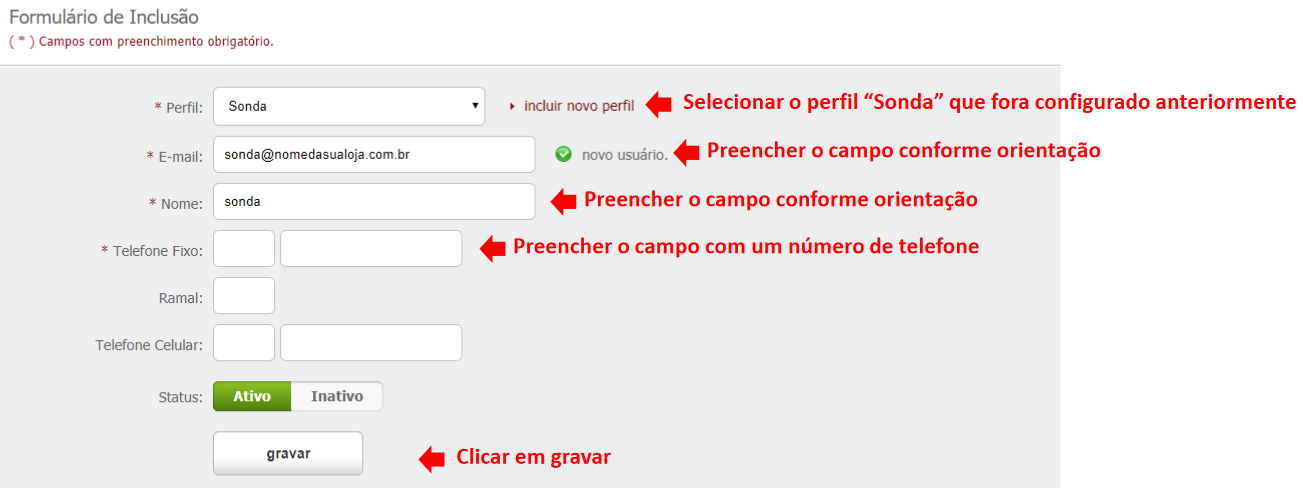Focus the E-mail input field

(375, 155)
